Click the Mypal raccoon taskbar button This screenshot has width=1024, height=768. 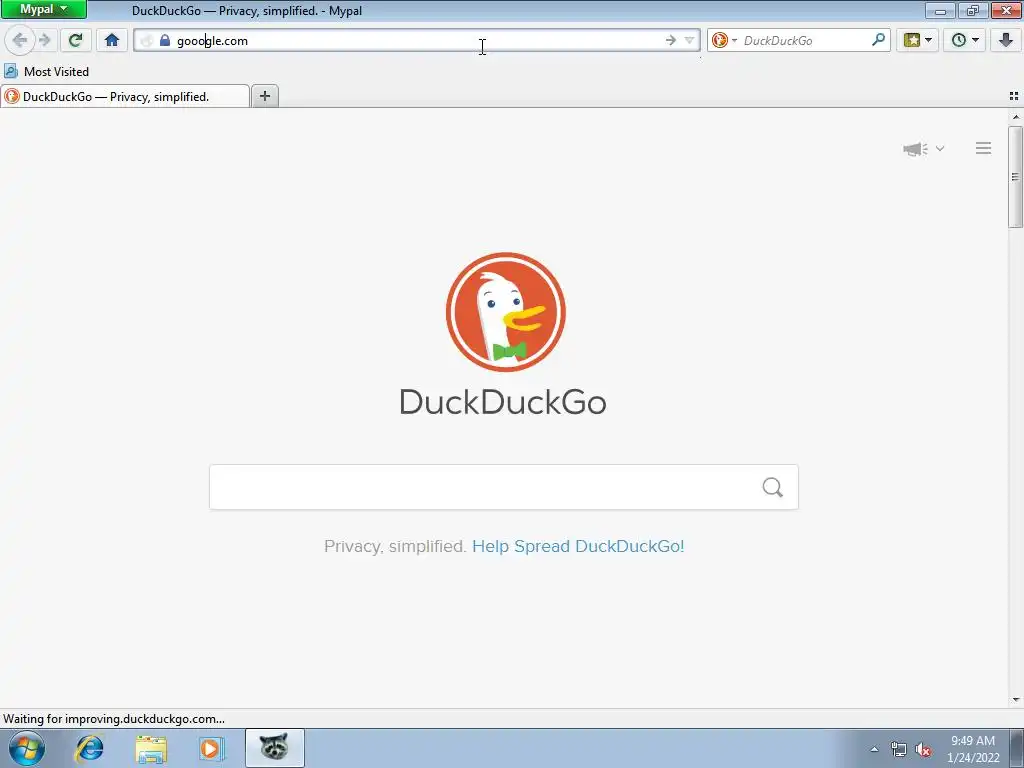(x=274, y=748)
